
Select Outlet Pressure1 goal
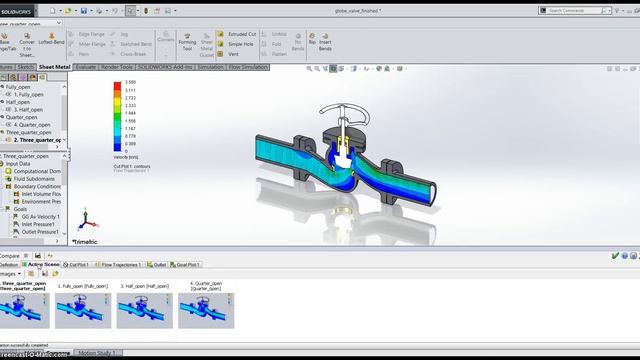coord(36,232)
